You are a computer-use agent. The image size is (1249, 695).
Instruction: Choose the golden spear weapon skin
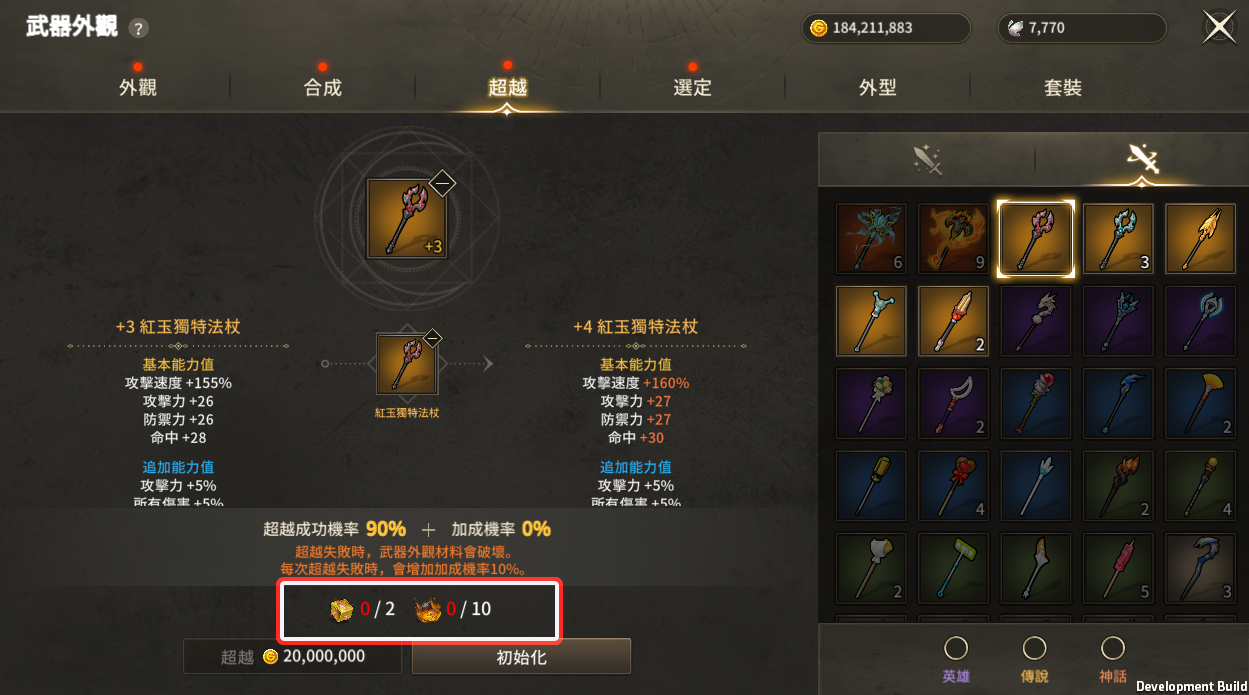click(1201, 239)
